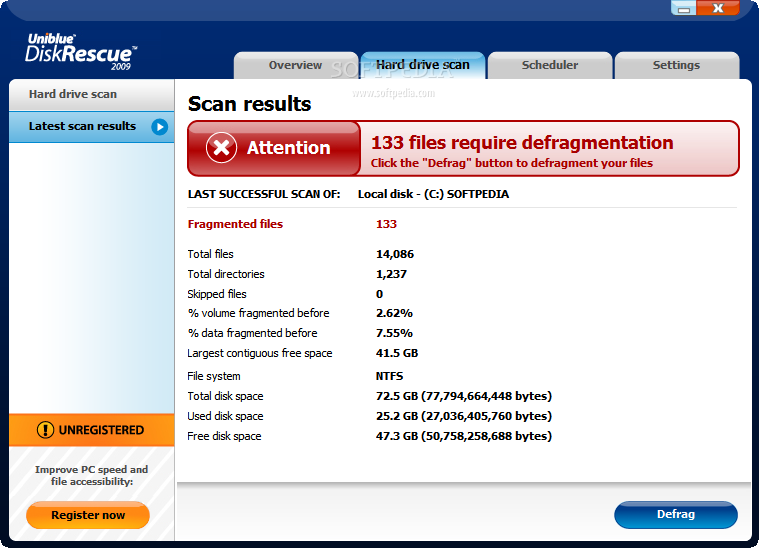
Task: Click '% volume fragmented before' label
Action: coord(258,313)
